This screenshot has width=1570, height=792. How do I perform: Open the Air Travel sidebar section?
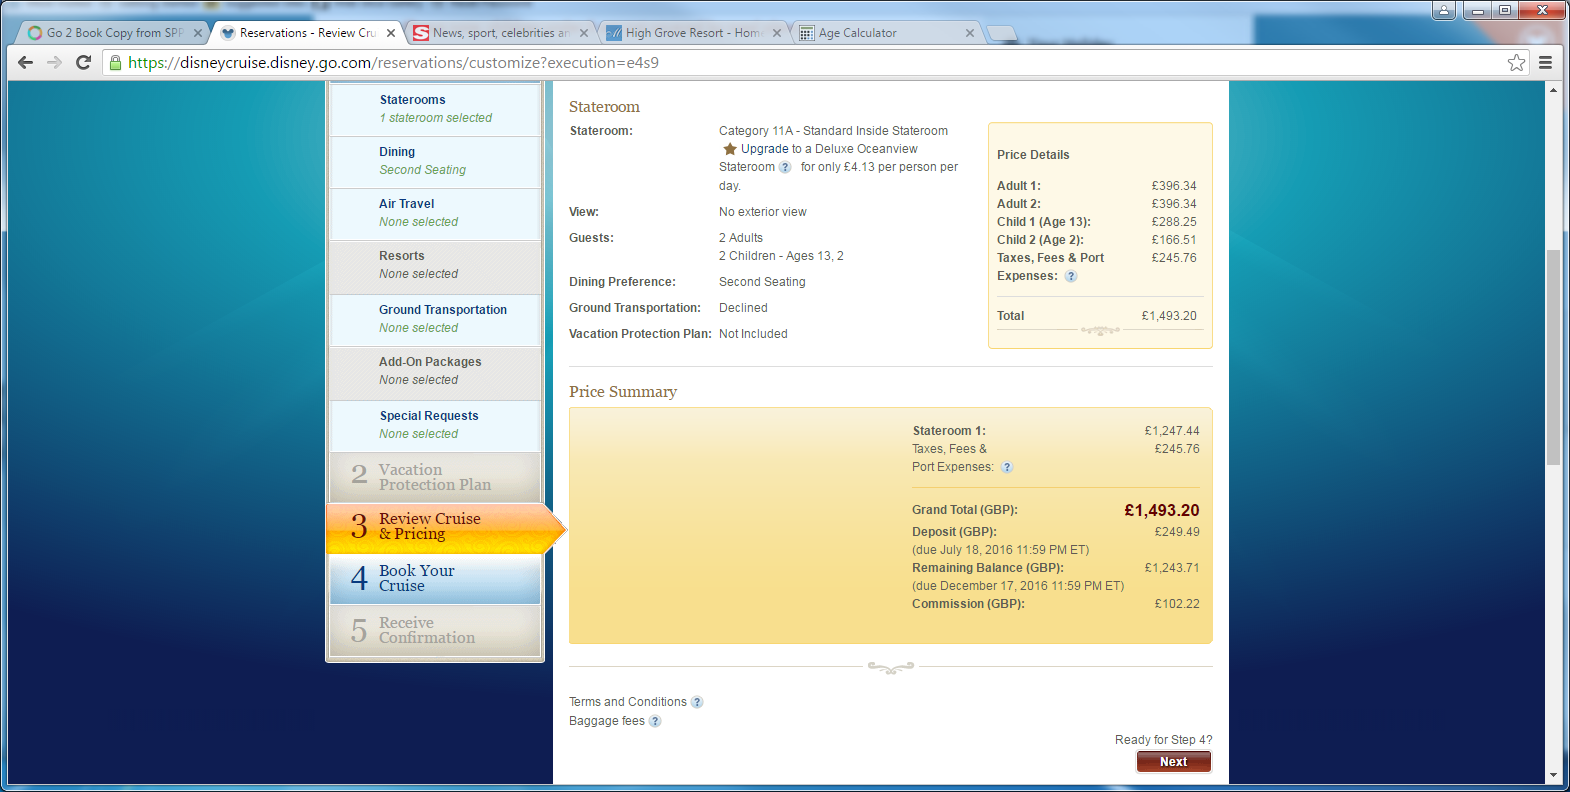pos(435,213)
